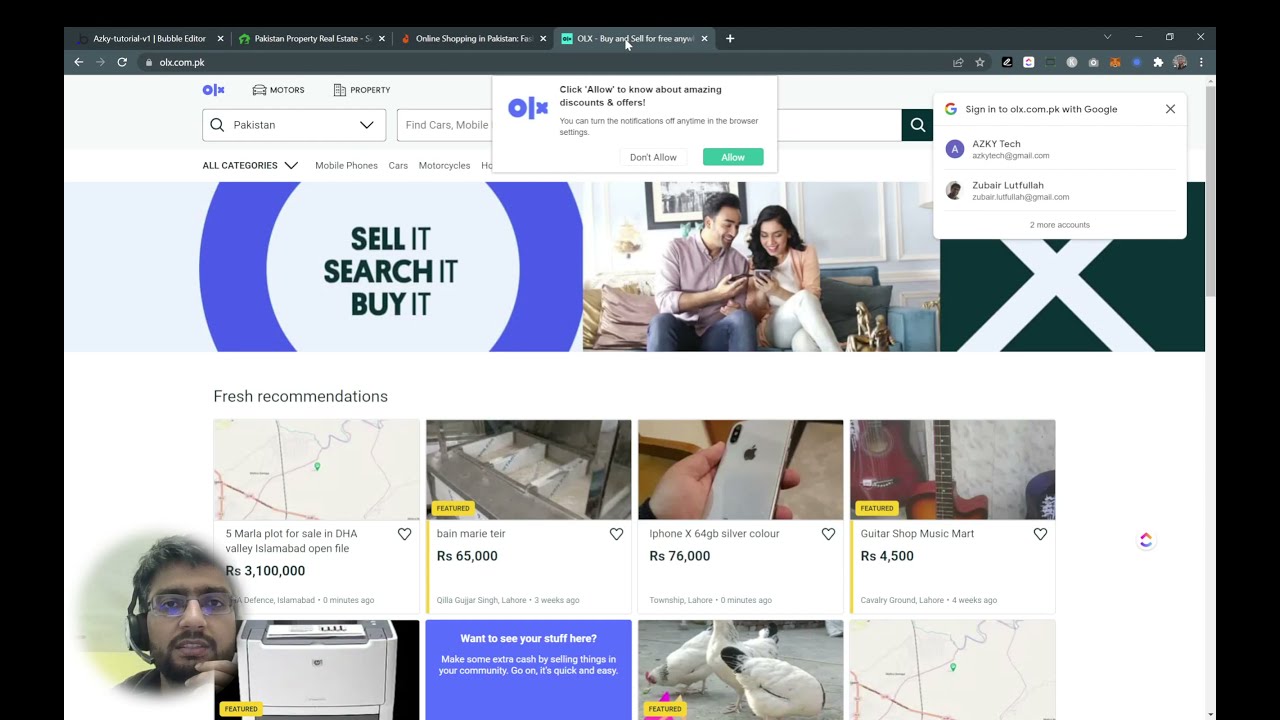Image resolution: width=1280 pixels, height=720 pixels.
Task: Open Motorcycles category link
Action: point(444,165)
